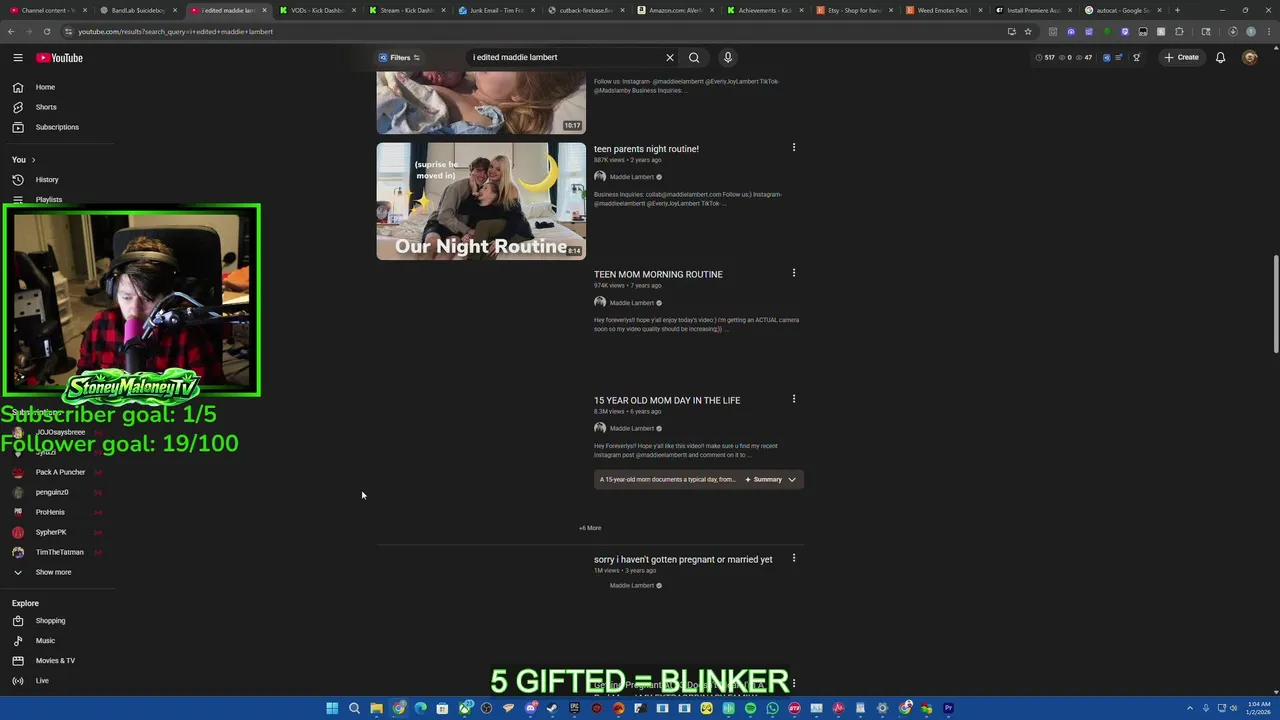1280x720 pixels.
Task: Open penguinz0 subscription
Action: (x=52, y=492)
